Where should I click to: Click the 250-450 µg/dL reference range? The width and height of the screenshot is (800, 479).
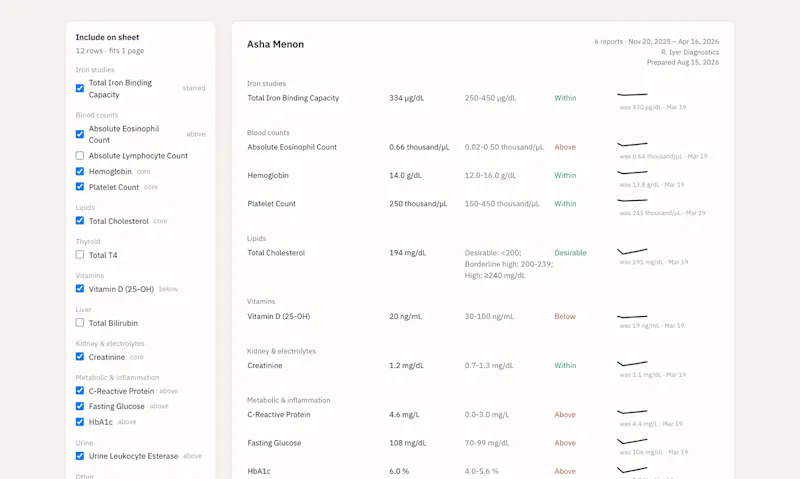point(490,98)
